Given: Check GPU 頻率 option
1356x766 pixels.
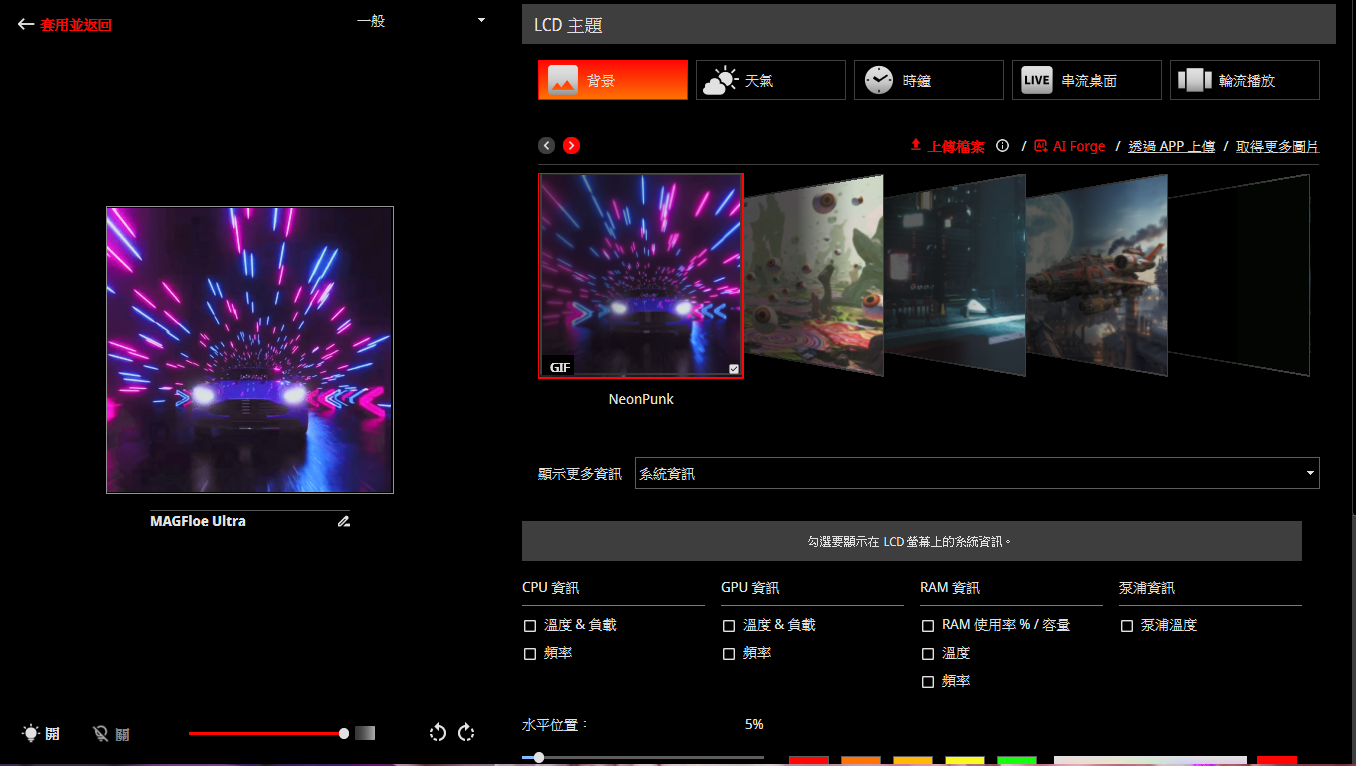Looking at the screenshot, I should pos(729,654).
